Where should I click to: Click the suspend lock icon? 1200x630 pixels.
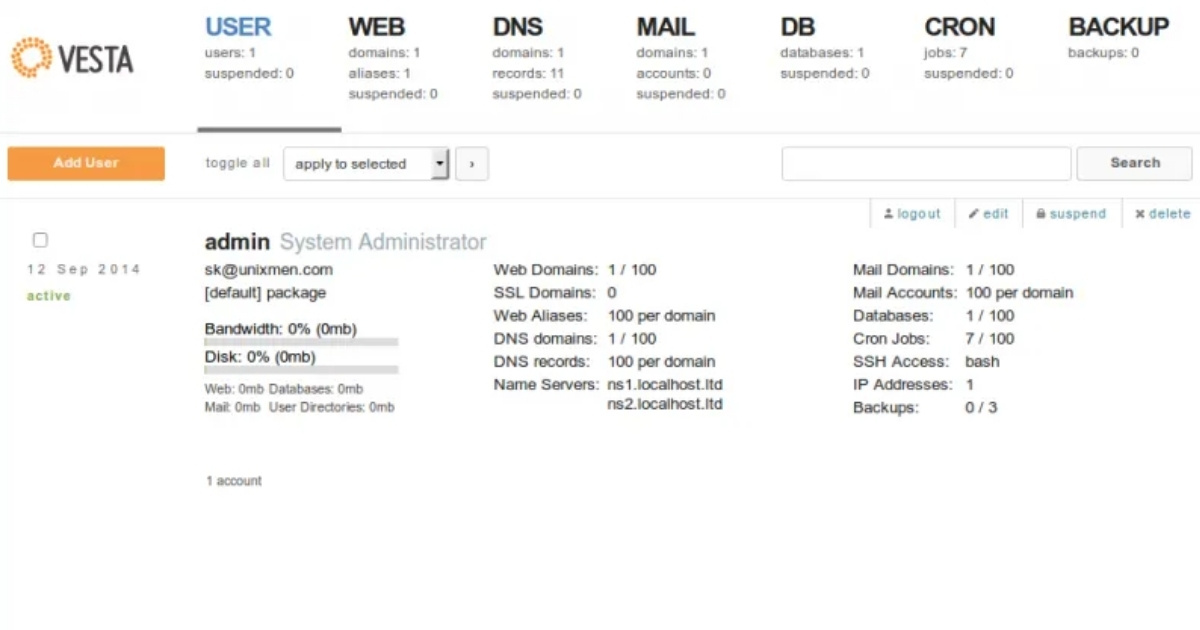pos(1041,214)
